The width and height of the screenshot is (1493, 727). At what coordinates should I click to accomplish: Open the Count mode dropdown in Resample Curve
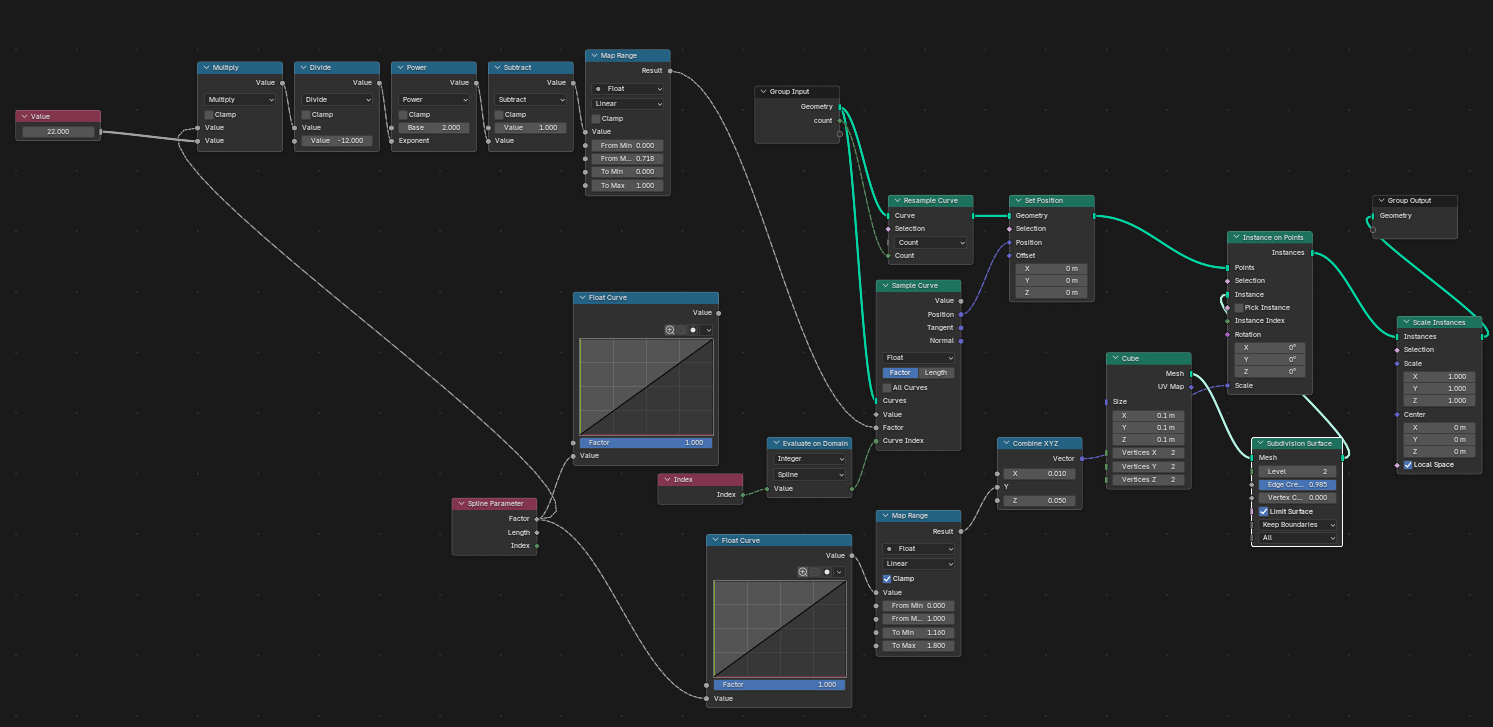point(930,243)
